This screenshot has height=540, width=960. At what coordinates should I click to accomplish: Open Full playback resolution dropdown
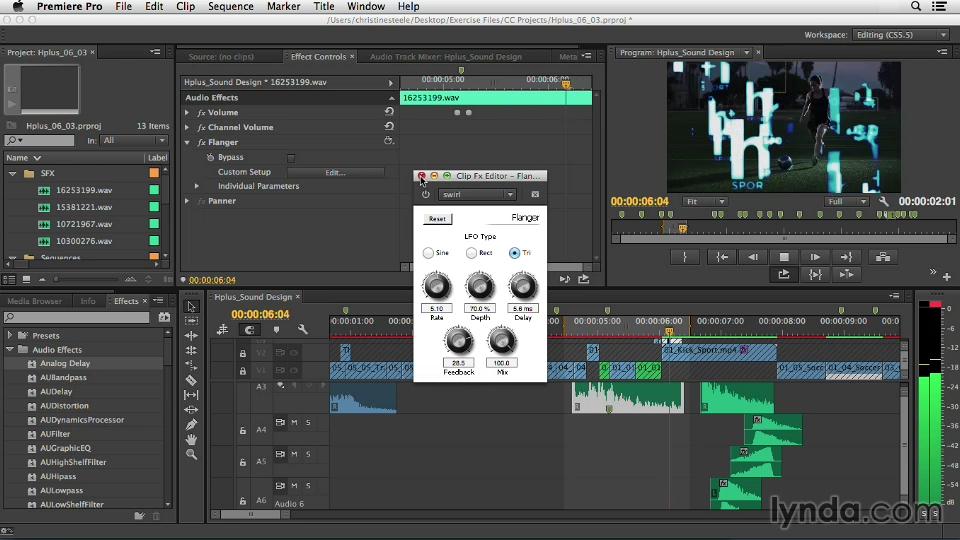[x=847, y=201]
